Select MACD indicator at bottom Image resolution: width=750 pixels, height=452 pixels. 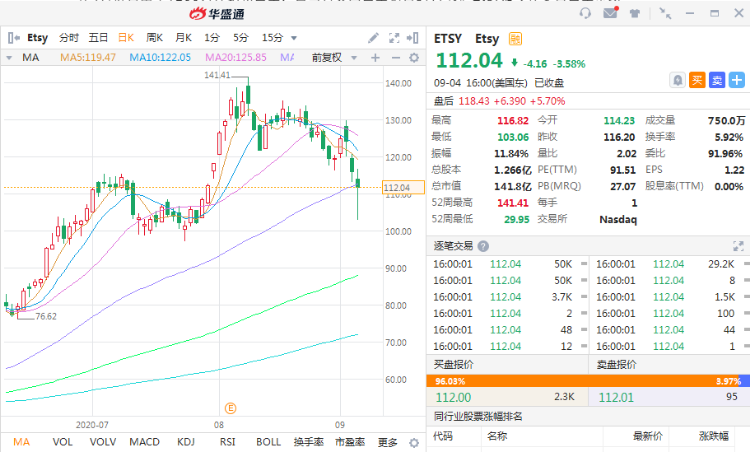pyautogui.click(x=144, y=442)
